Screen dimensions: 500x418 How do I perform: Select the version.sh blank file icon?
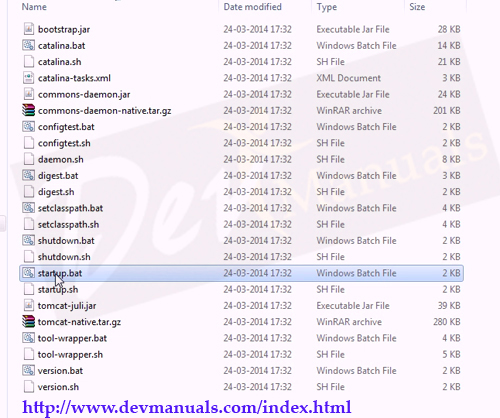tap(29, 387)
